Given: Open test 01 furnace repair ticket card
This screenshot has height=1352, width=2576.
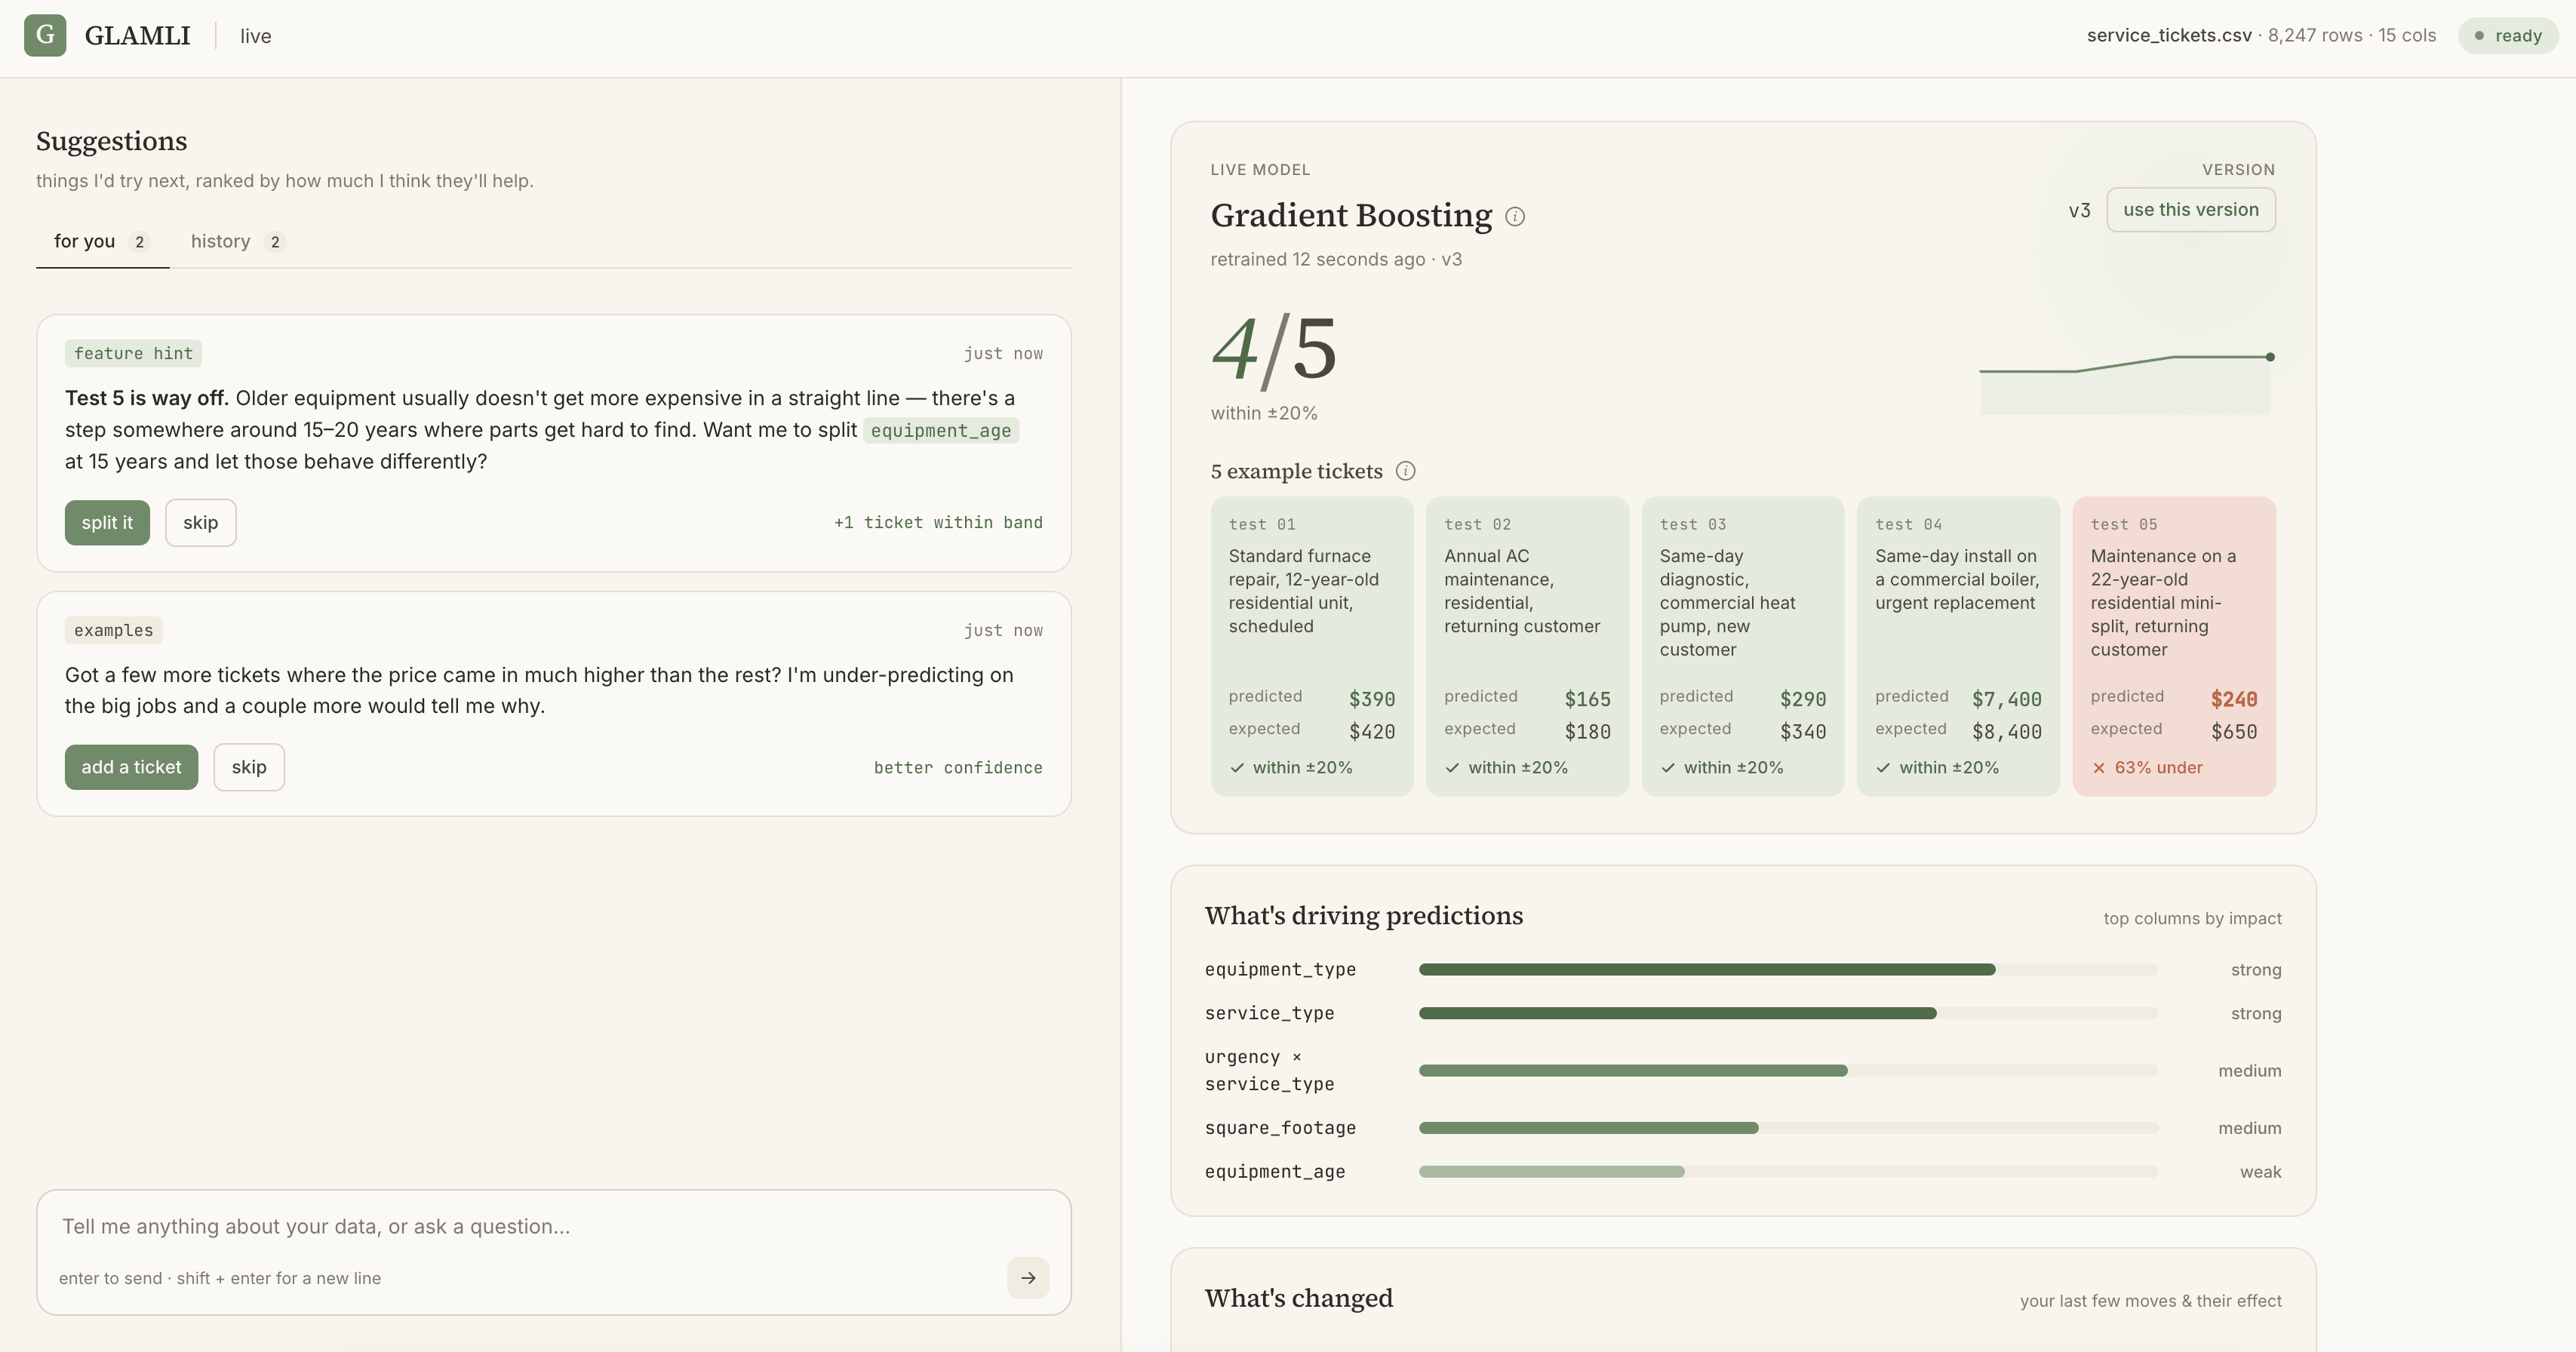Looking at the screenshot, I should (1312, 646).
